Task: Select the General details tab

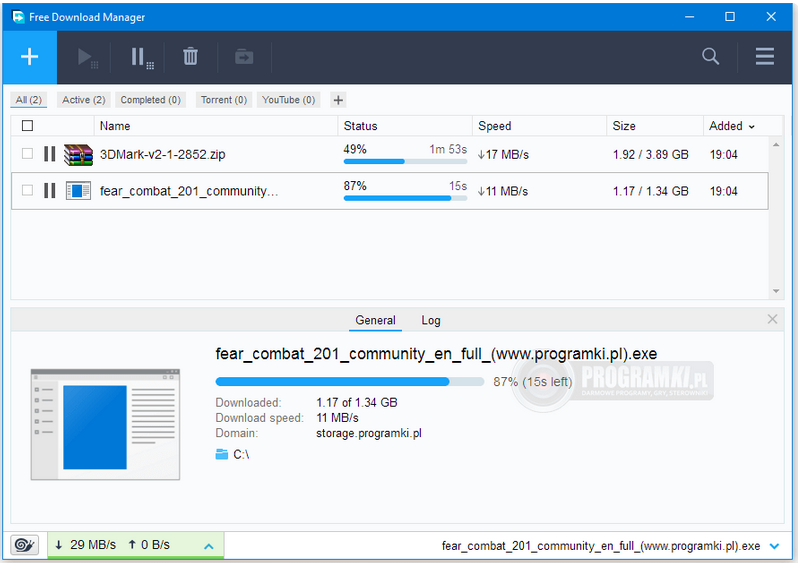Action: click(x=375, y=320)
